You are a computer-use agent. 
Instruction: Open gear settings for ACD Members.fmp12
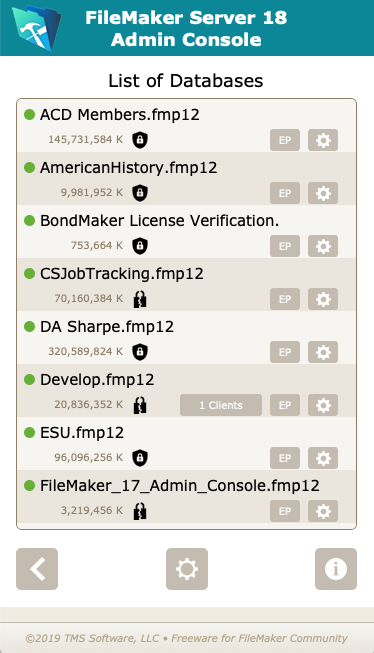(x=323, y=140)
